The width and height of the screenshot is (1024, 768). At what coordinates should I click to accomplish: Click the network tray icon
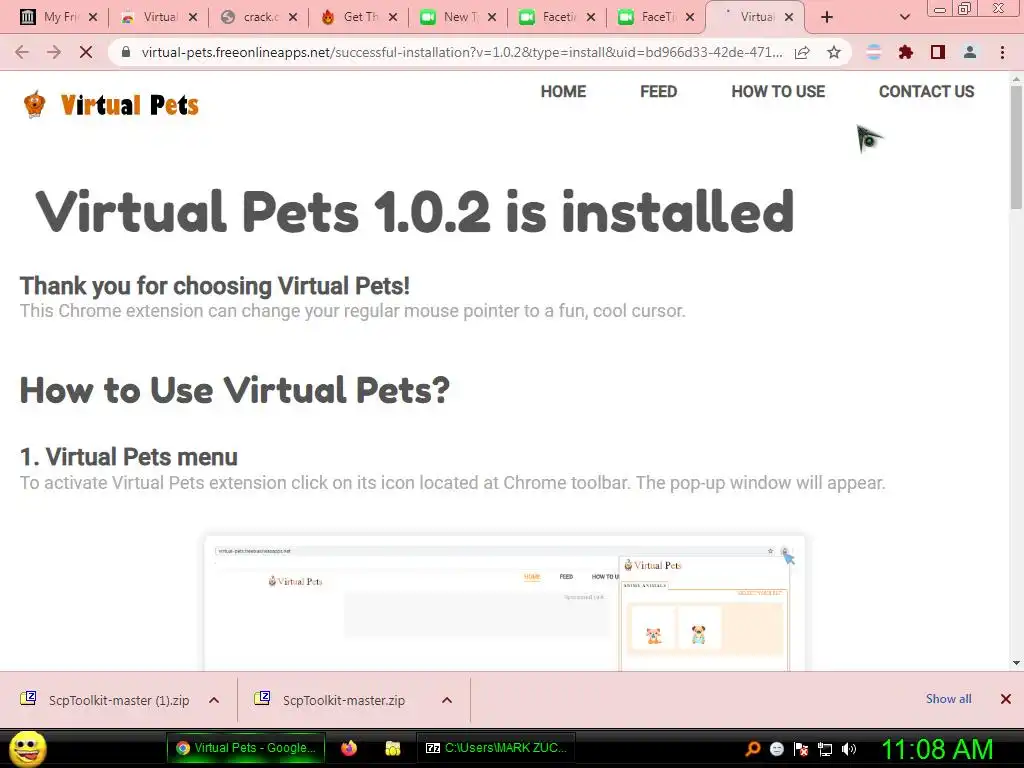click(825, 749)
